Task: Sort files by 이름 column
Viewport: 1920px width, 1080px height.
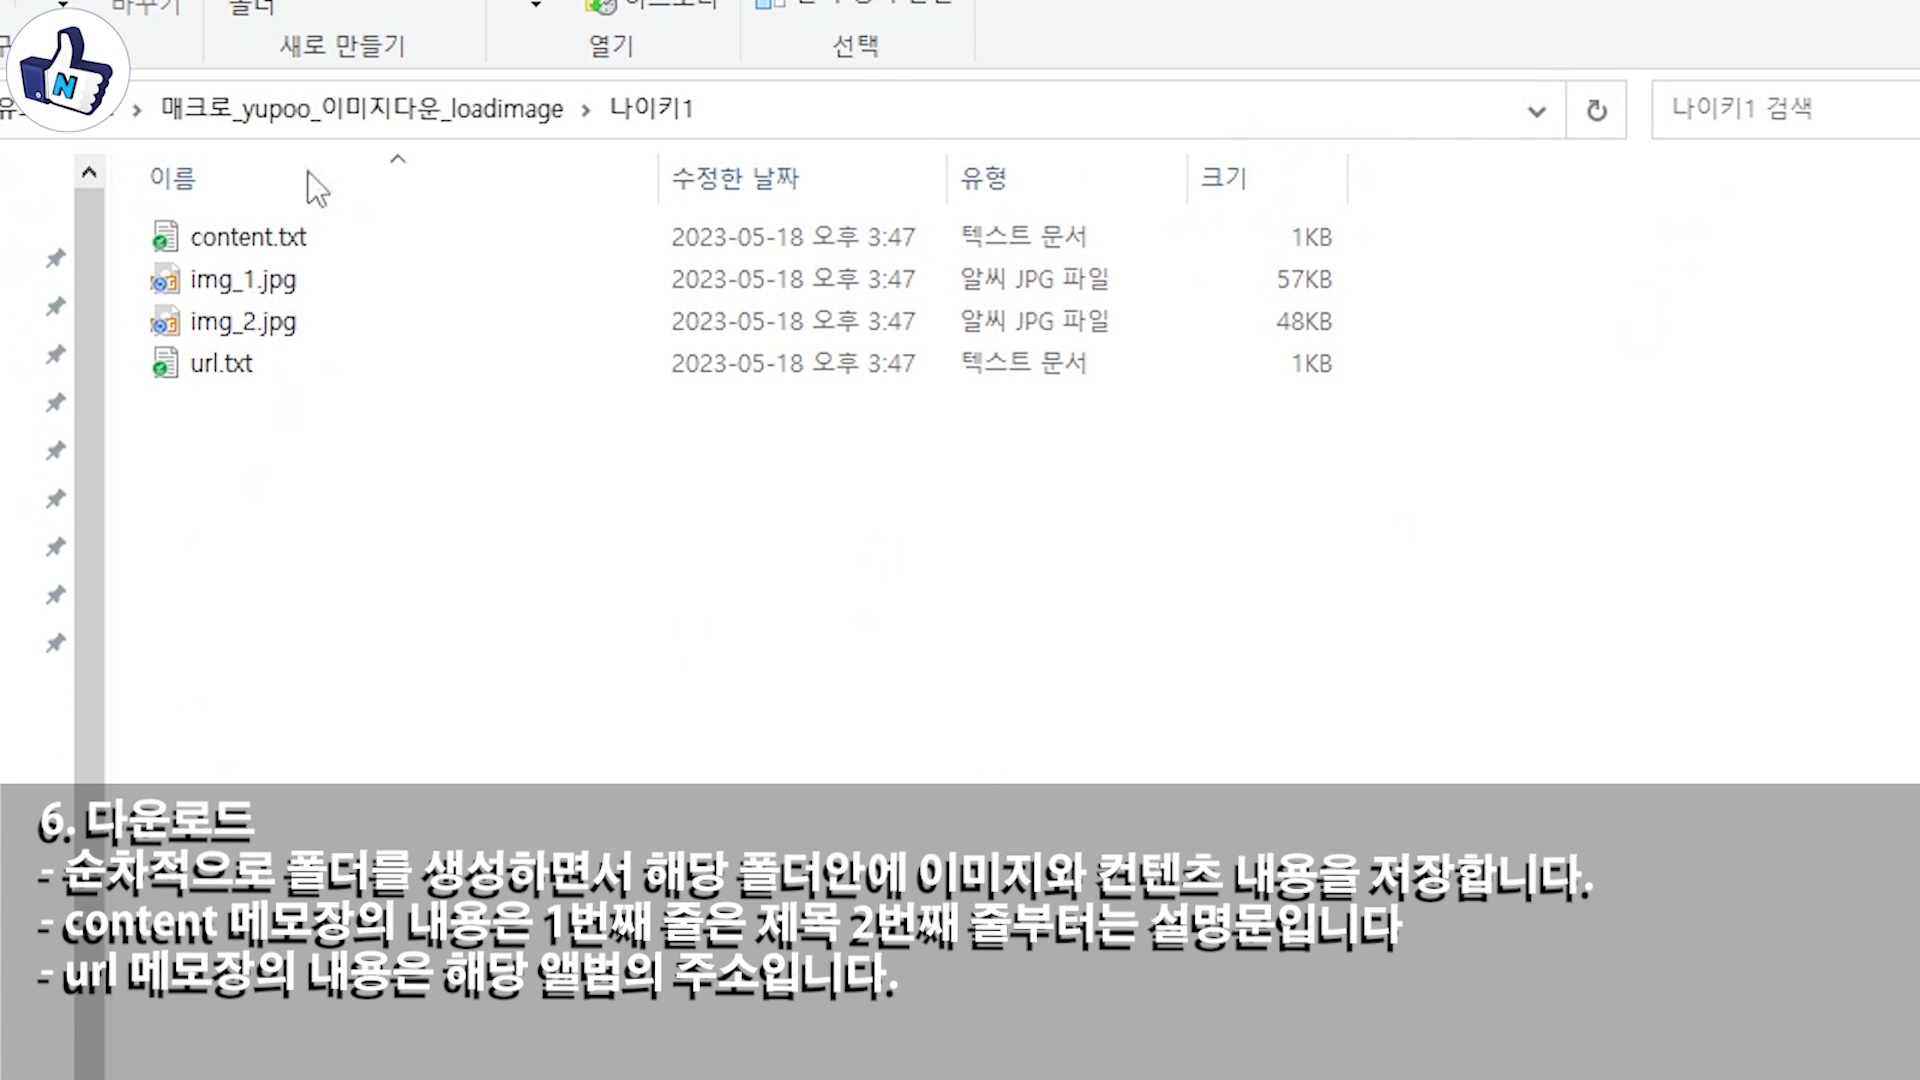Action: [x=172, y=178]
